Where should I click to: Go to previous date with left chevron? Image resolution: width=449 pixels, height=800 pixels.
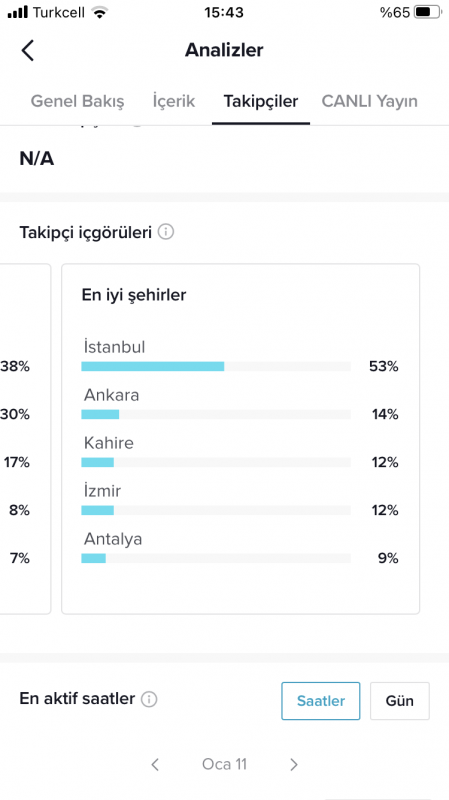tap(155, 764)
